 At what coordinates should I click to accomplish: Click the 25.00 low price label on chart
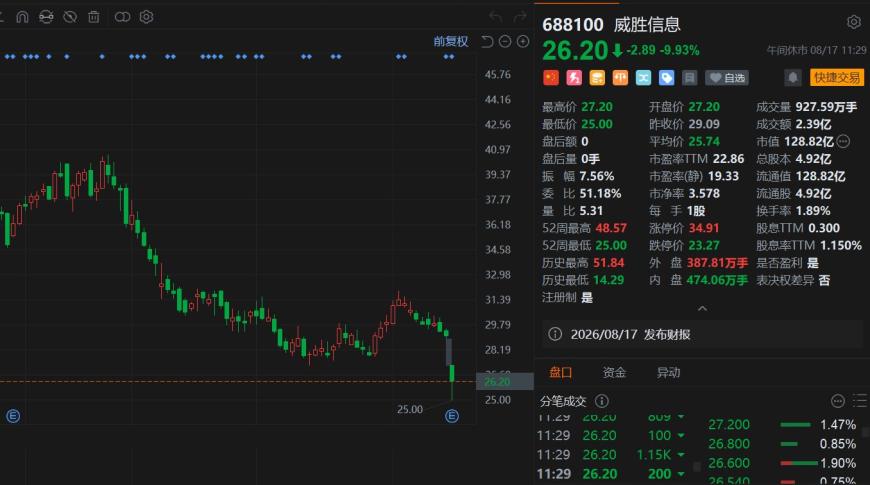coord(409,410)
